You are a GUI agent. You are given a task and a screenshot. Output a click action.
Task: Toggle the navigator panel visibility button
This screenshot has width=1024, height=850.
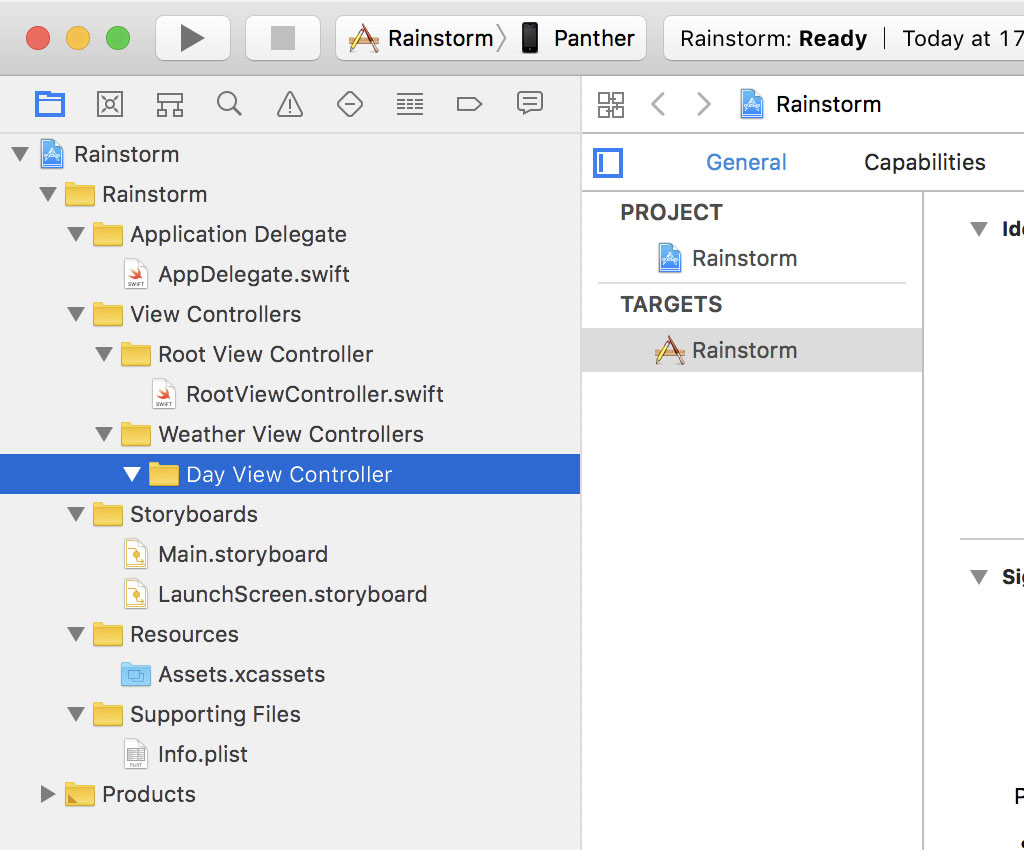tap(608, 161)
